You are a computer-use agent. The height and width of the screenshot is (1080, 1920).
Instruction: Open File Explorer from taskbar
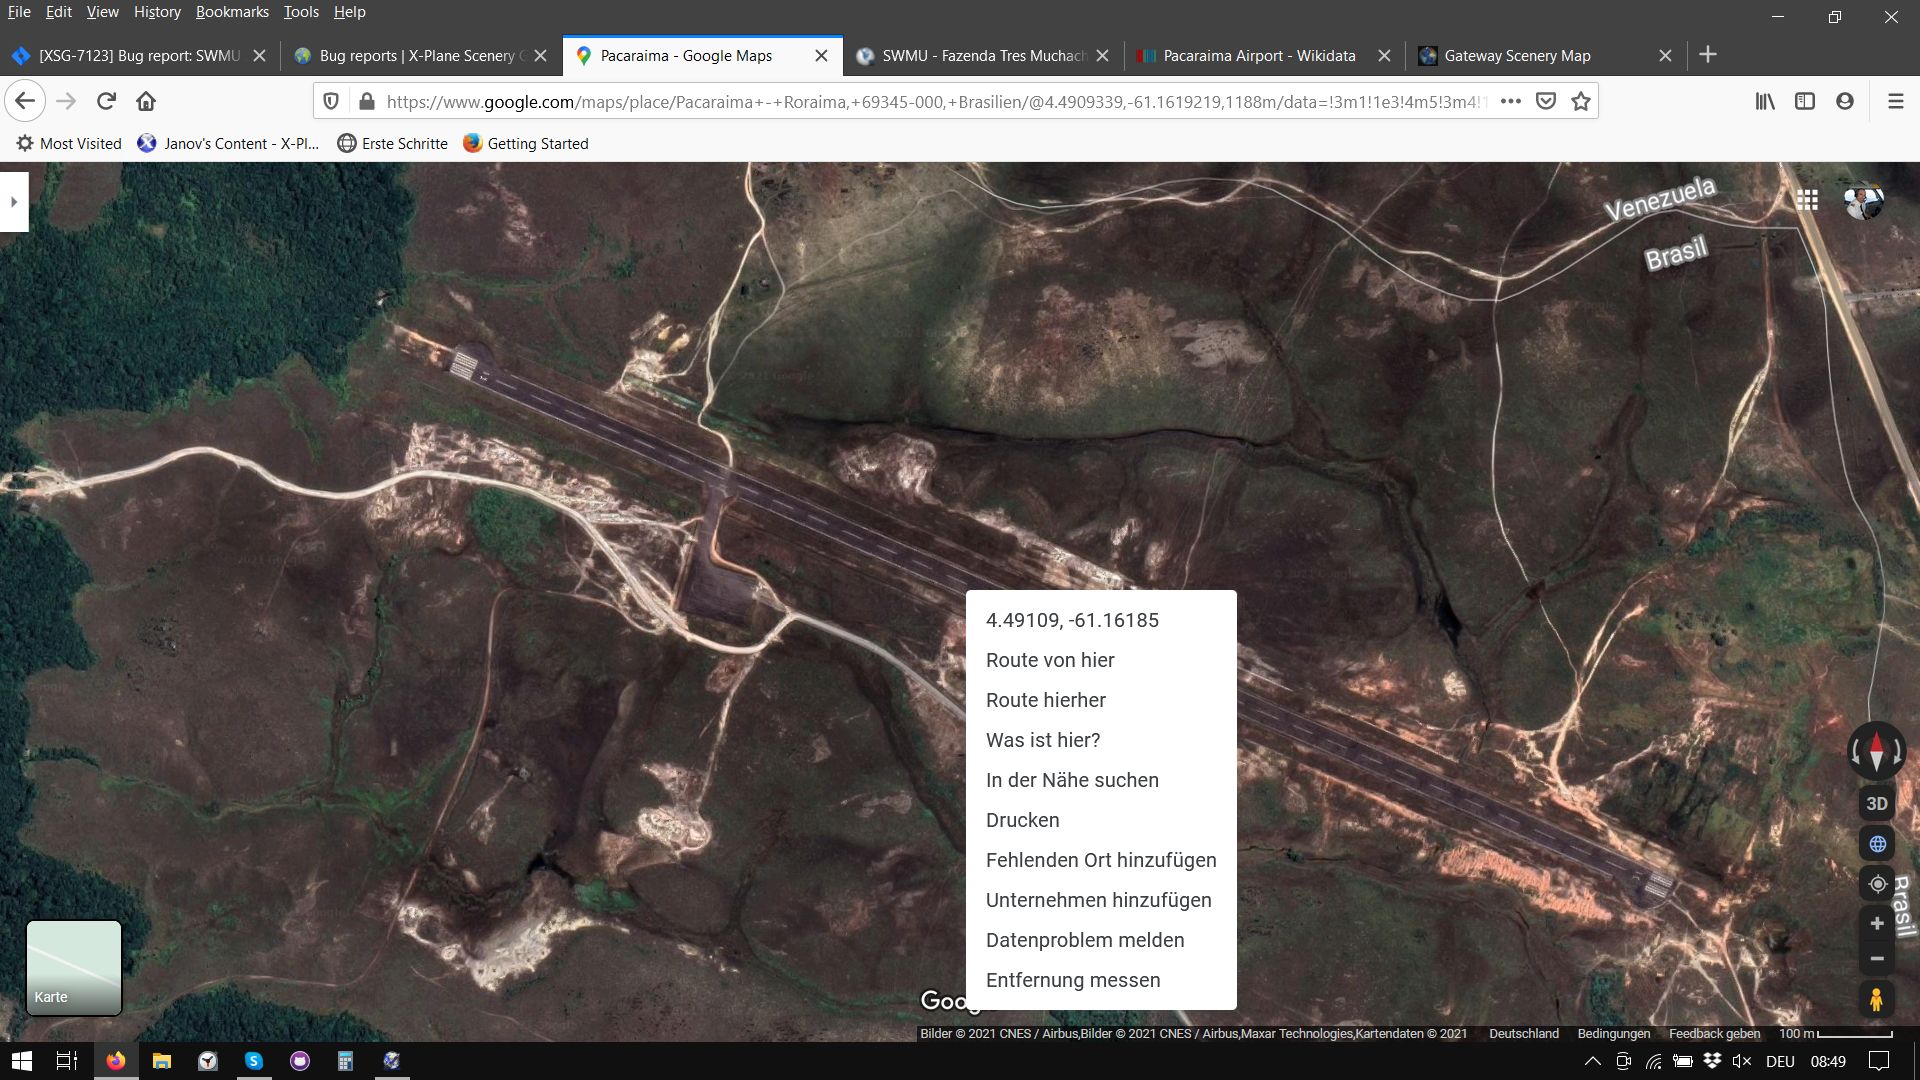pos(161,1061)
